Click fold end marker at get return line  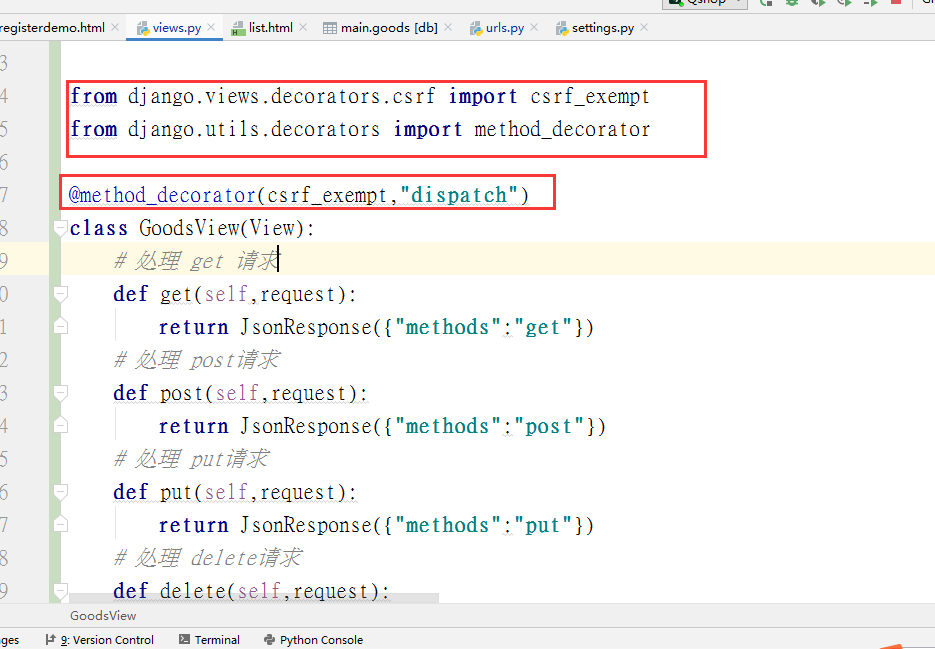pos(60,326)
